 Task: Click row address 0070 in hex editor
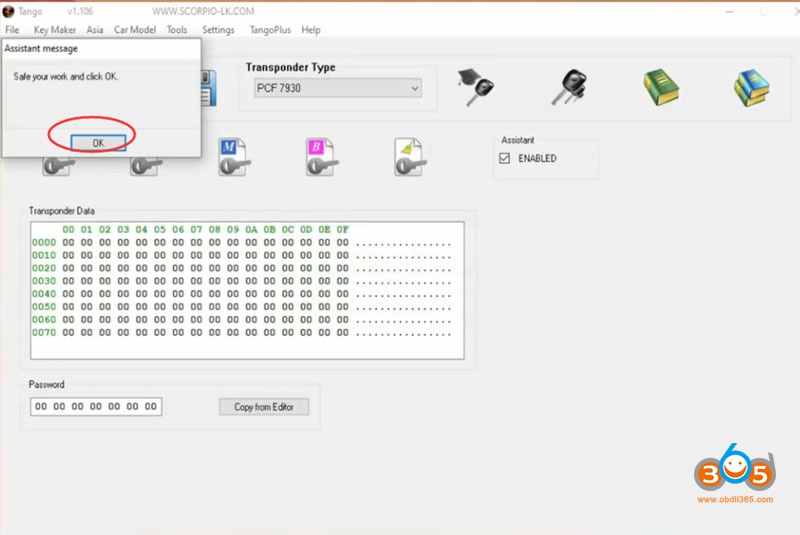[44, 333]
